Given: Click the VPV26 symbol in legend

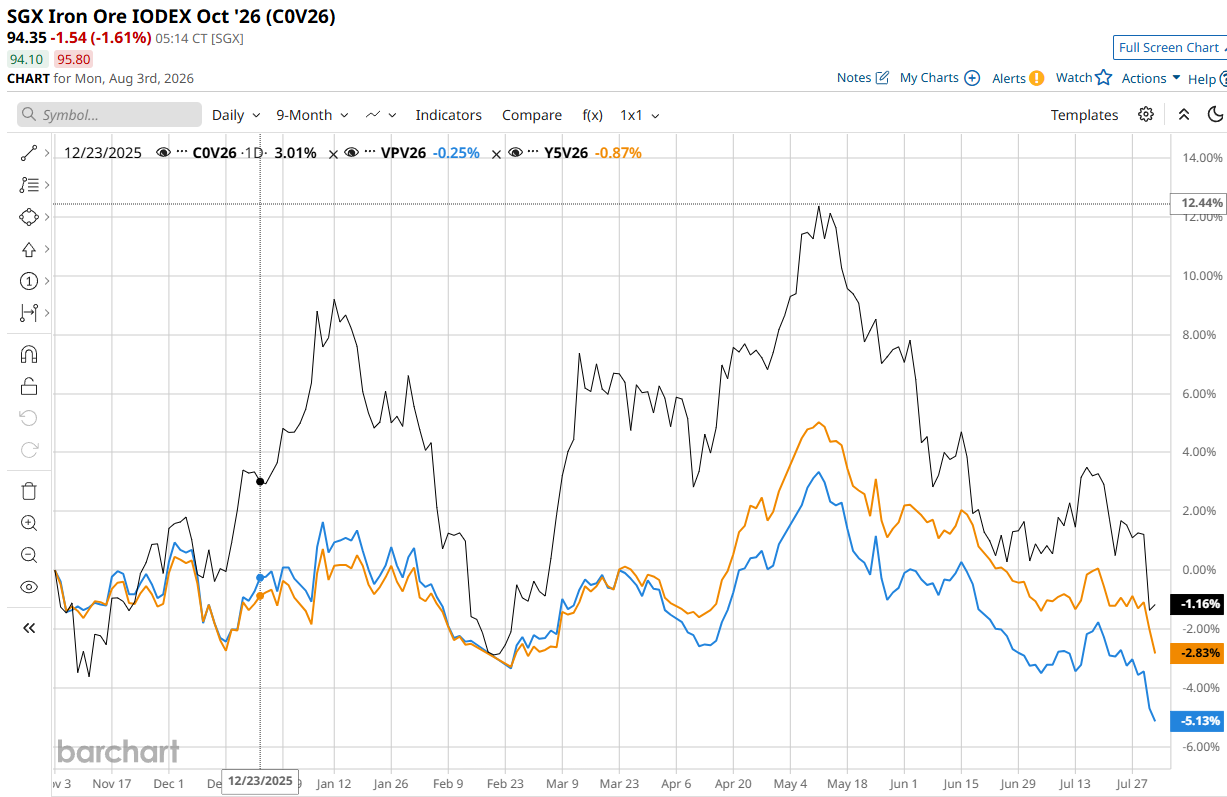Looking at the screenshot, I should pos(403,153).
